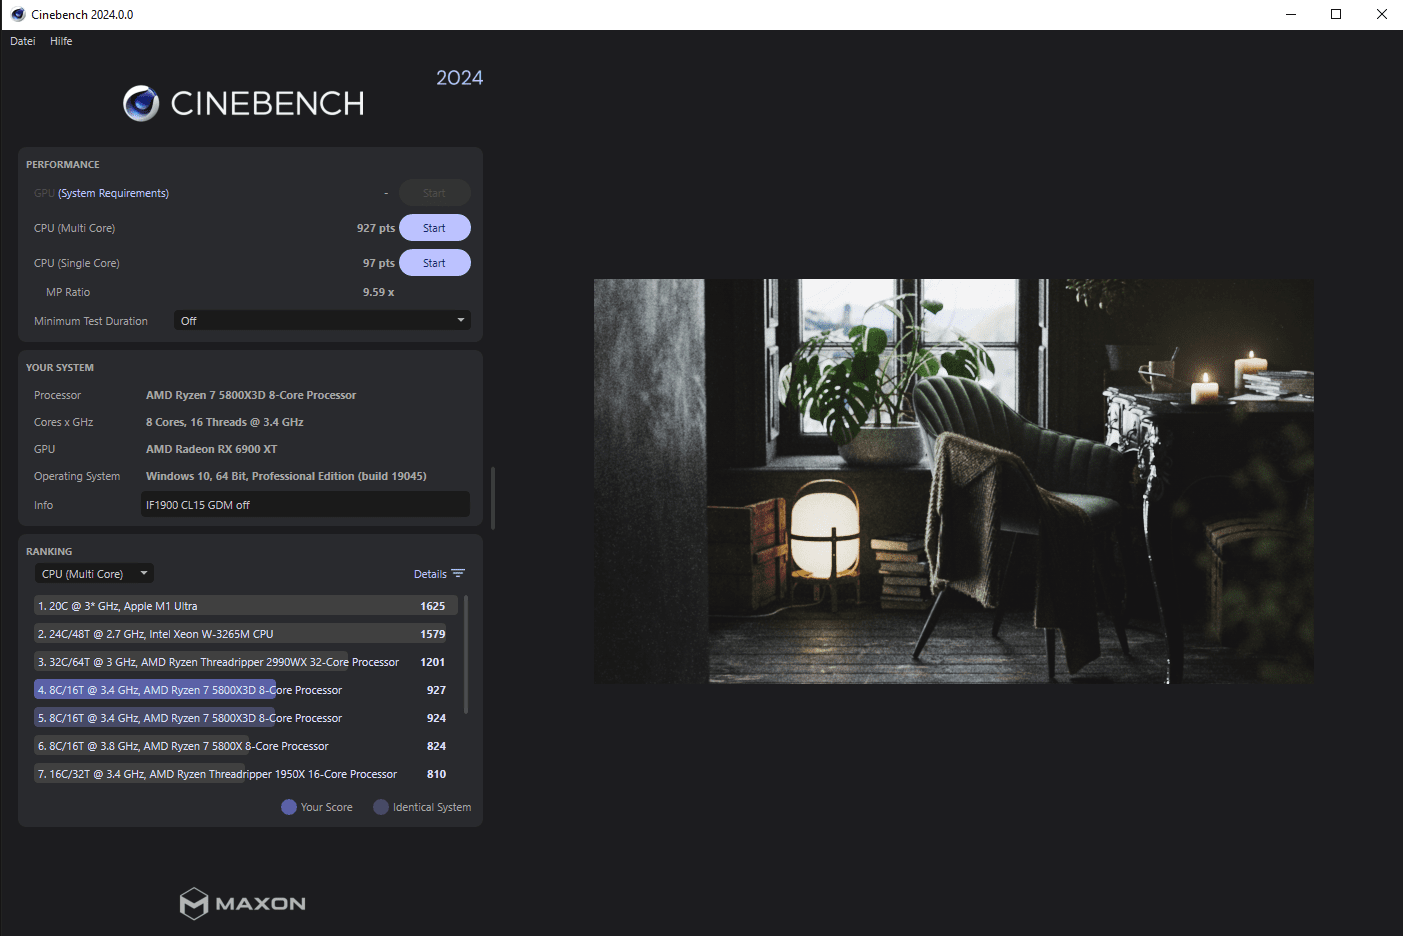1403x936 pixels.
Task: Click processor name AMD Ryzen 7 5800X3D
Action: (251, 395)
